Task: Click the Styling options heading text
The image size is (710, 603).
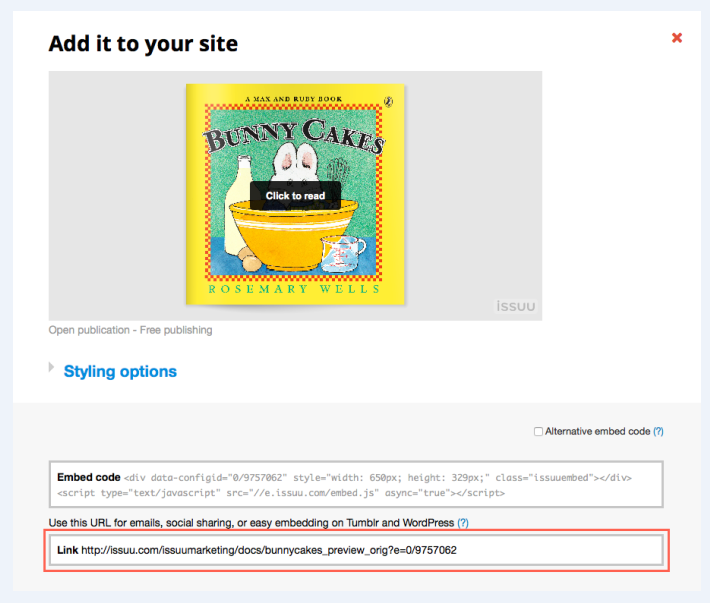Action: (x=120, y=371)
